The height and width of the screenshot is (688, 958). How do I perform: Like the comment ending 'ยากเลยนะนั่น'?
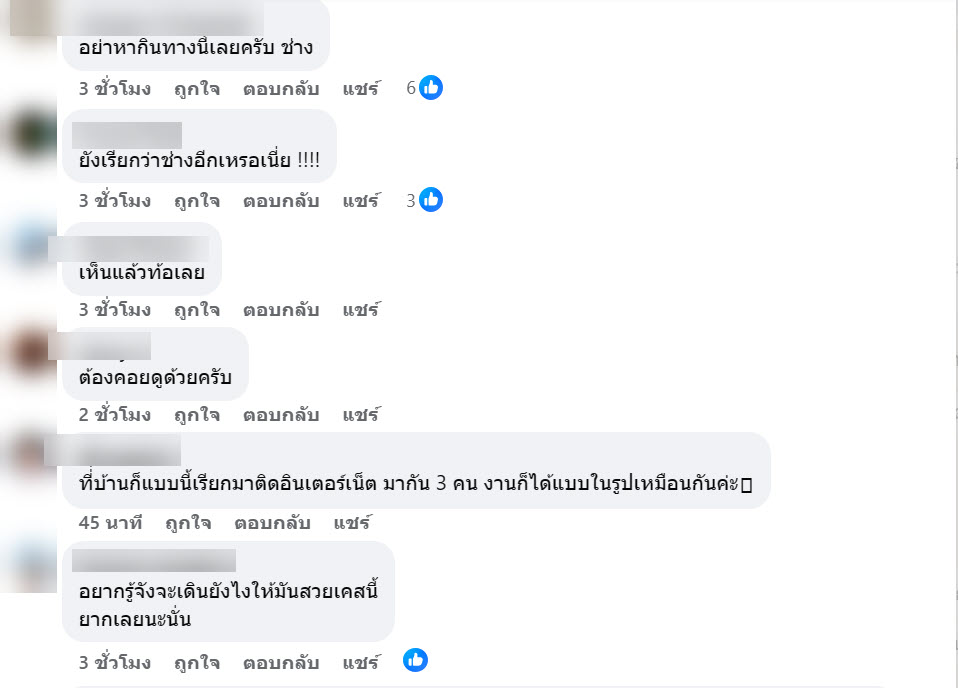pos(197,662)
